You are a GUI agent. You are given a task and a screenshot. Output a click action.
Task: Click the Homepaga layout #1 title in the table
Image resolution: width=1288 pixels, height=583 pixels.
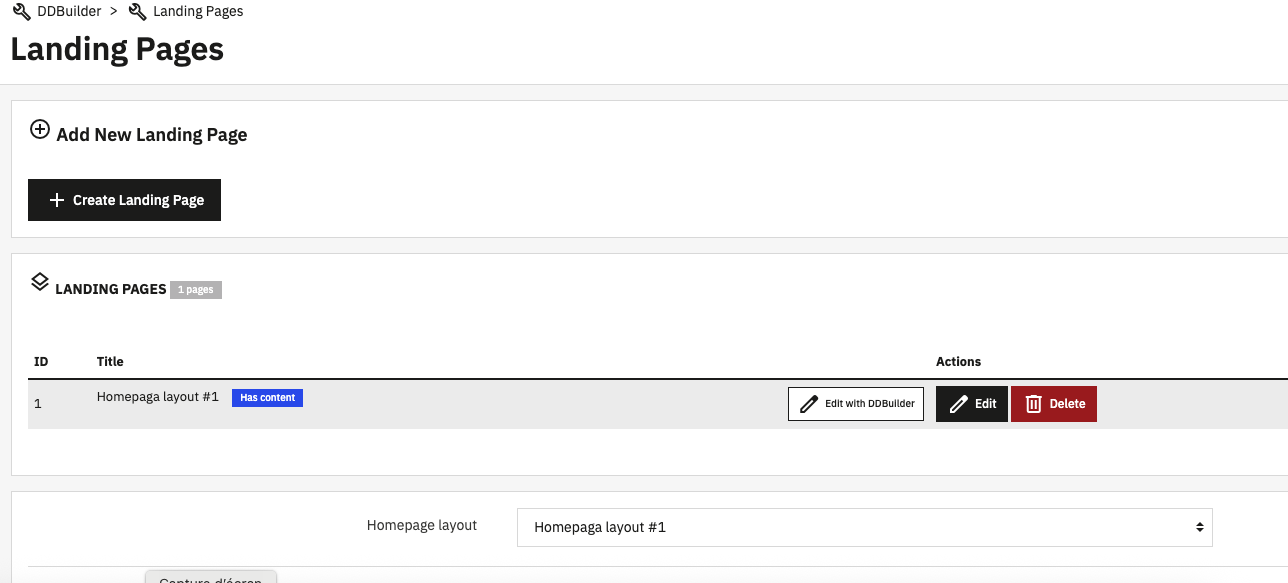coord(157,396)
